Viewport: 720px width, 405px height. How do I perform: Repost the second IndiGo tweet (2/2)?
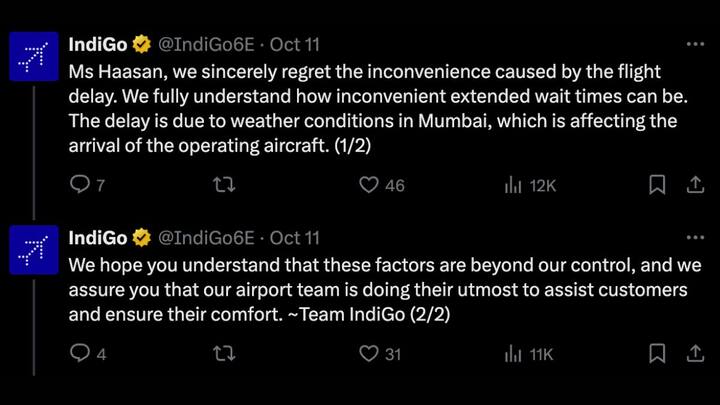[x=224, y=353]
